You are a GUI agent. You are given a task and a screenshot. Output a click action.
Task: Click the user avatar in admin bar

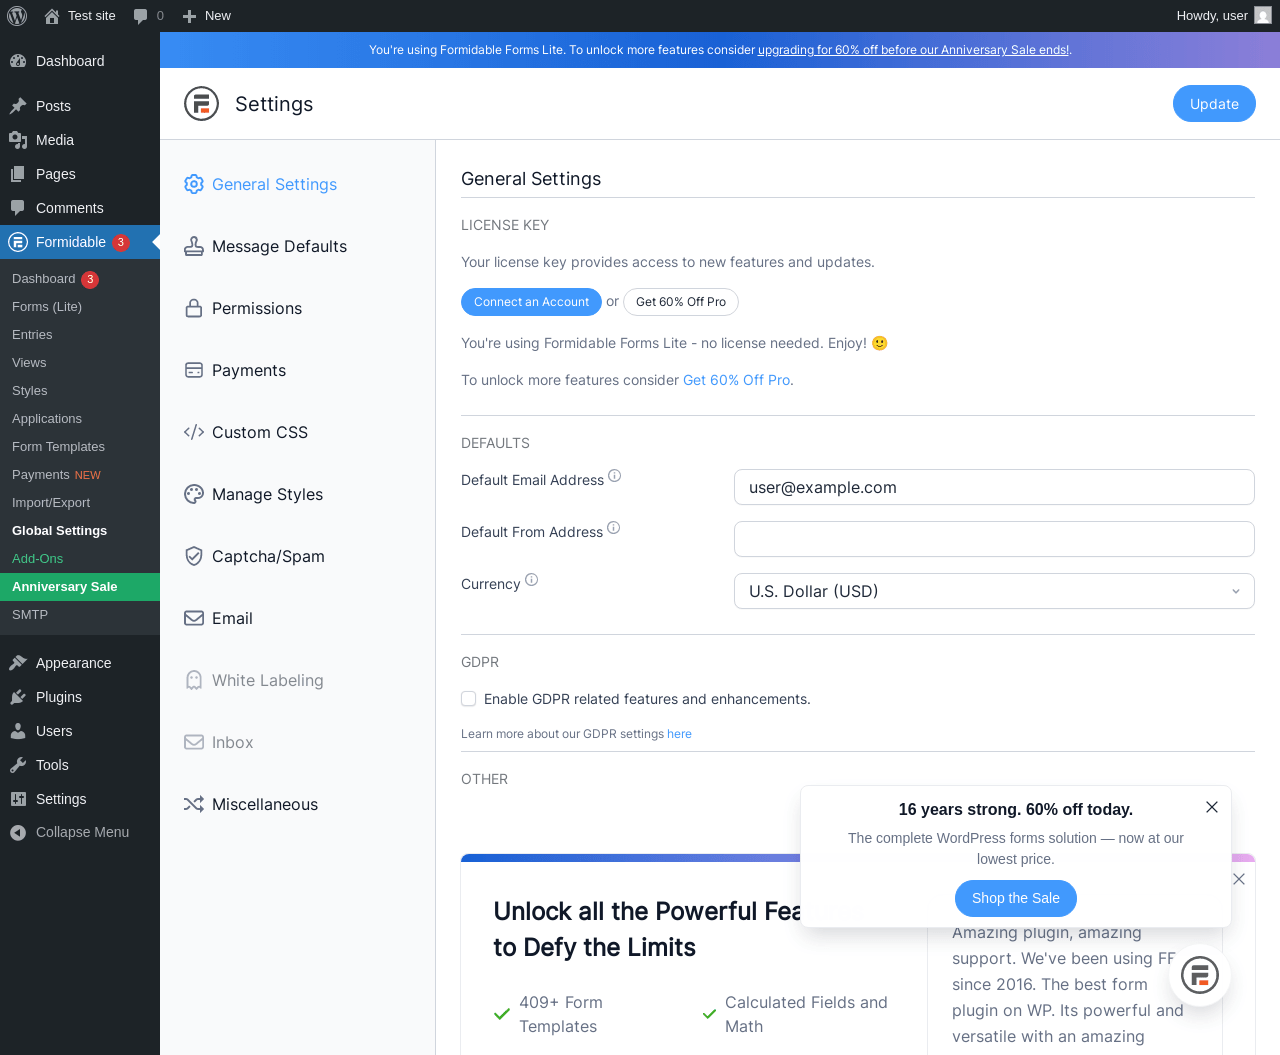pyautogui.click(x=1263, y=16)
